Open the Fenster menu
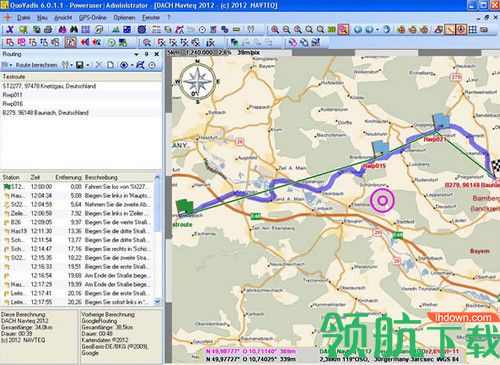The image size is (500, 365). coord(151,18)
